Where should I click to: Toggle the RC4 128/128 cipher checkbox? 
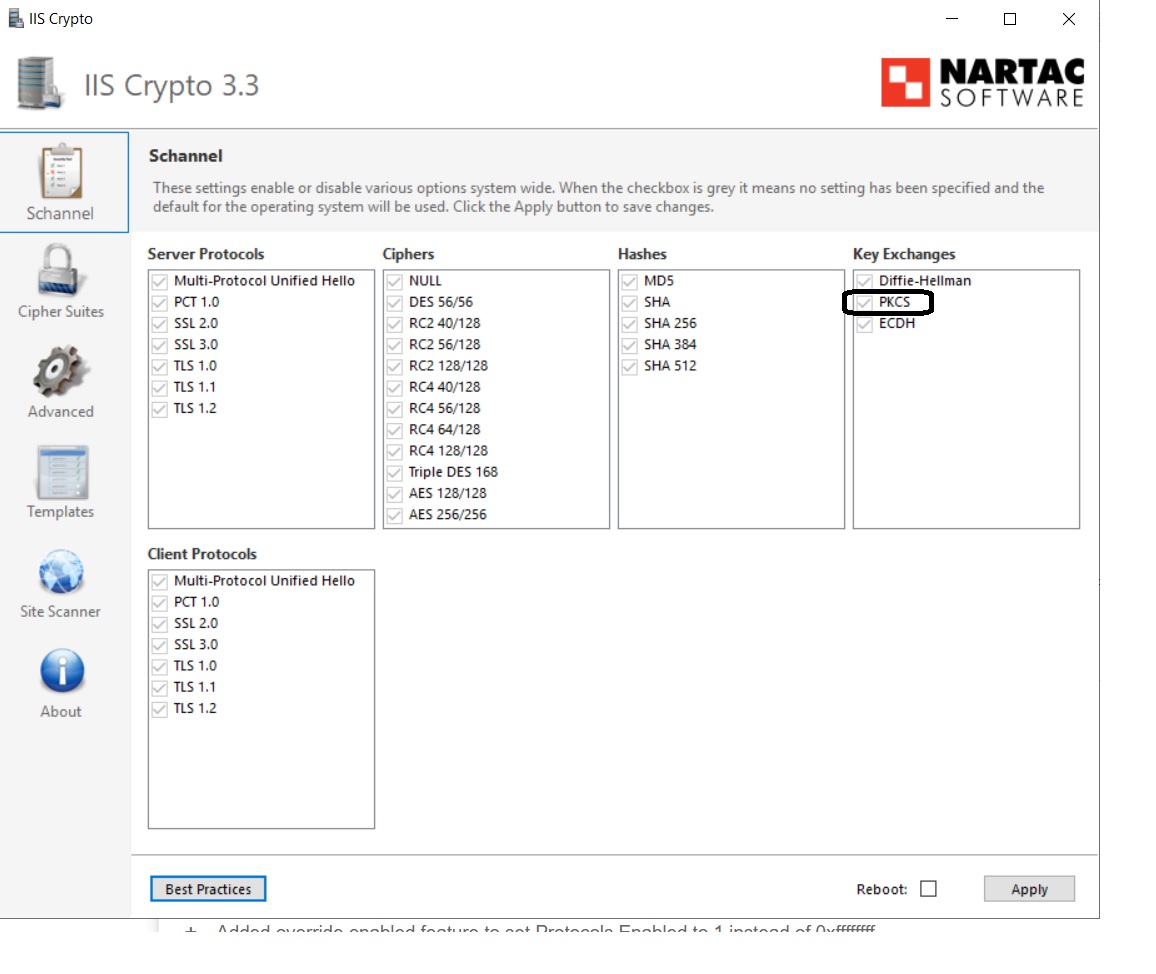[x=394, y=453]
